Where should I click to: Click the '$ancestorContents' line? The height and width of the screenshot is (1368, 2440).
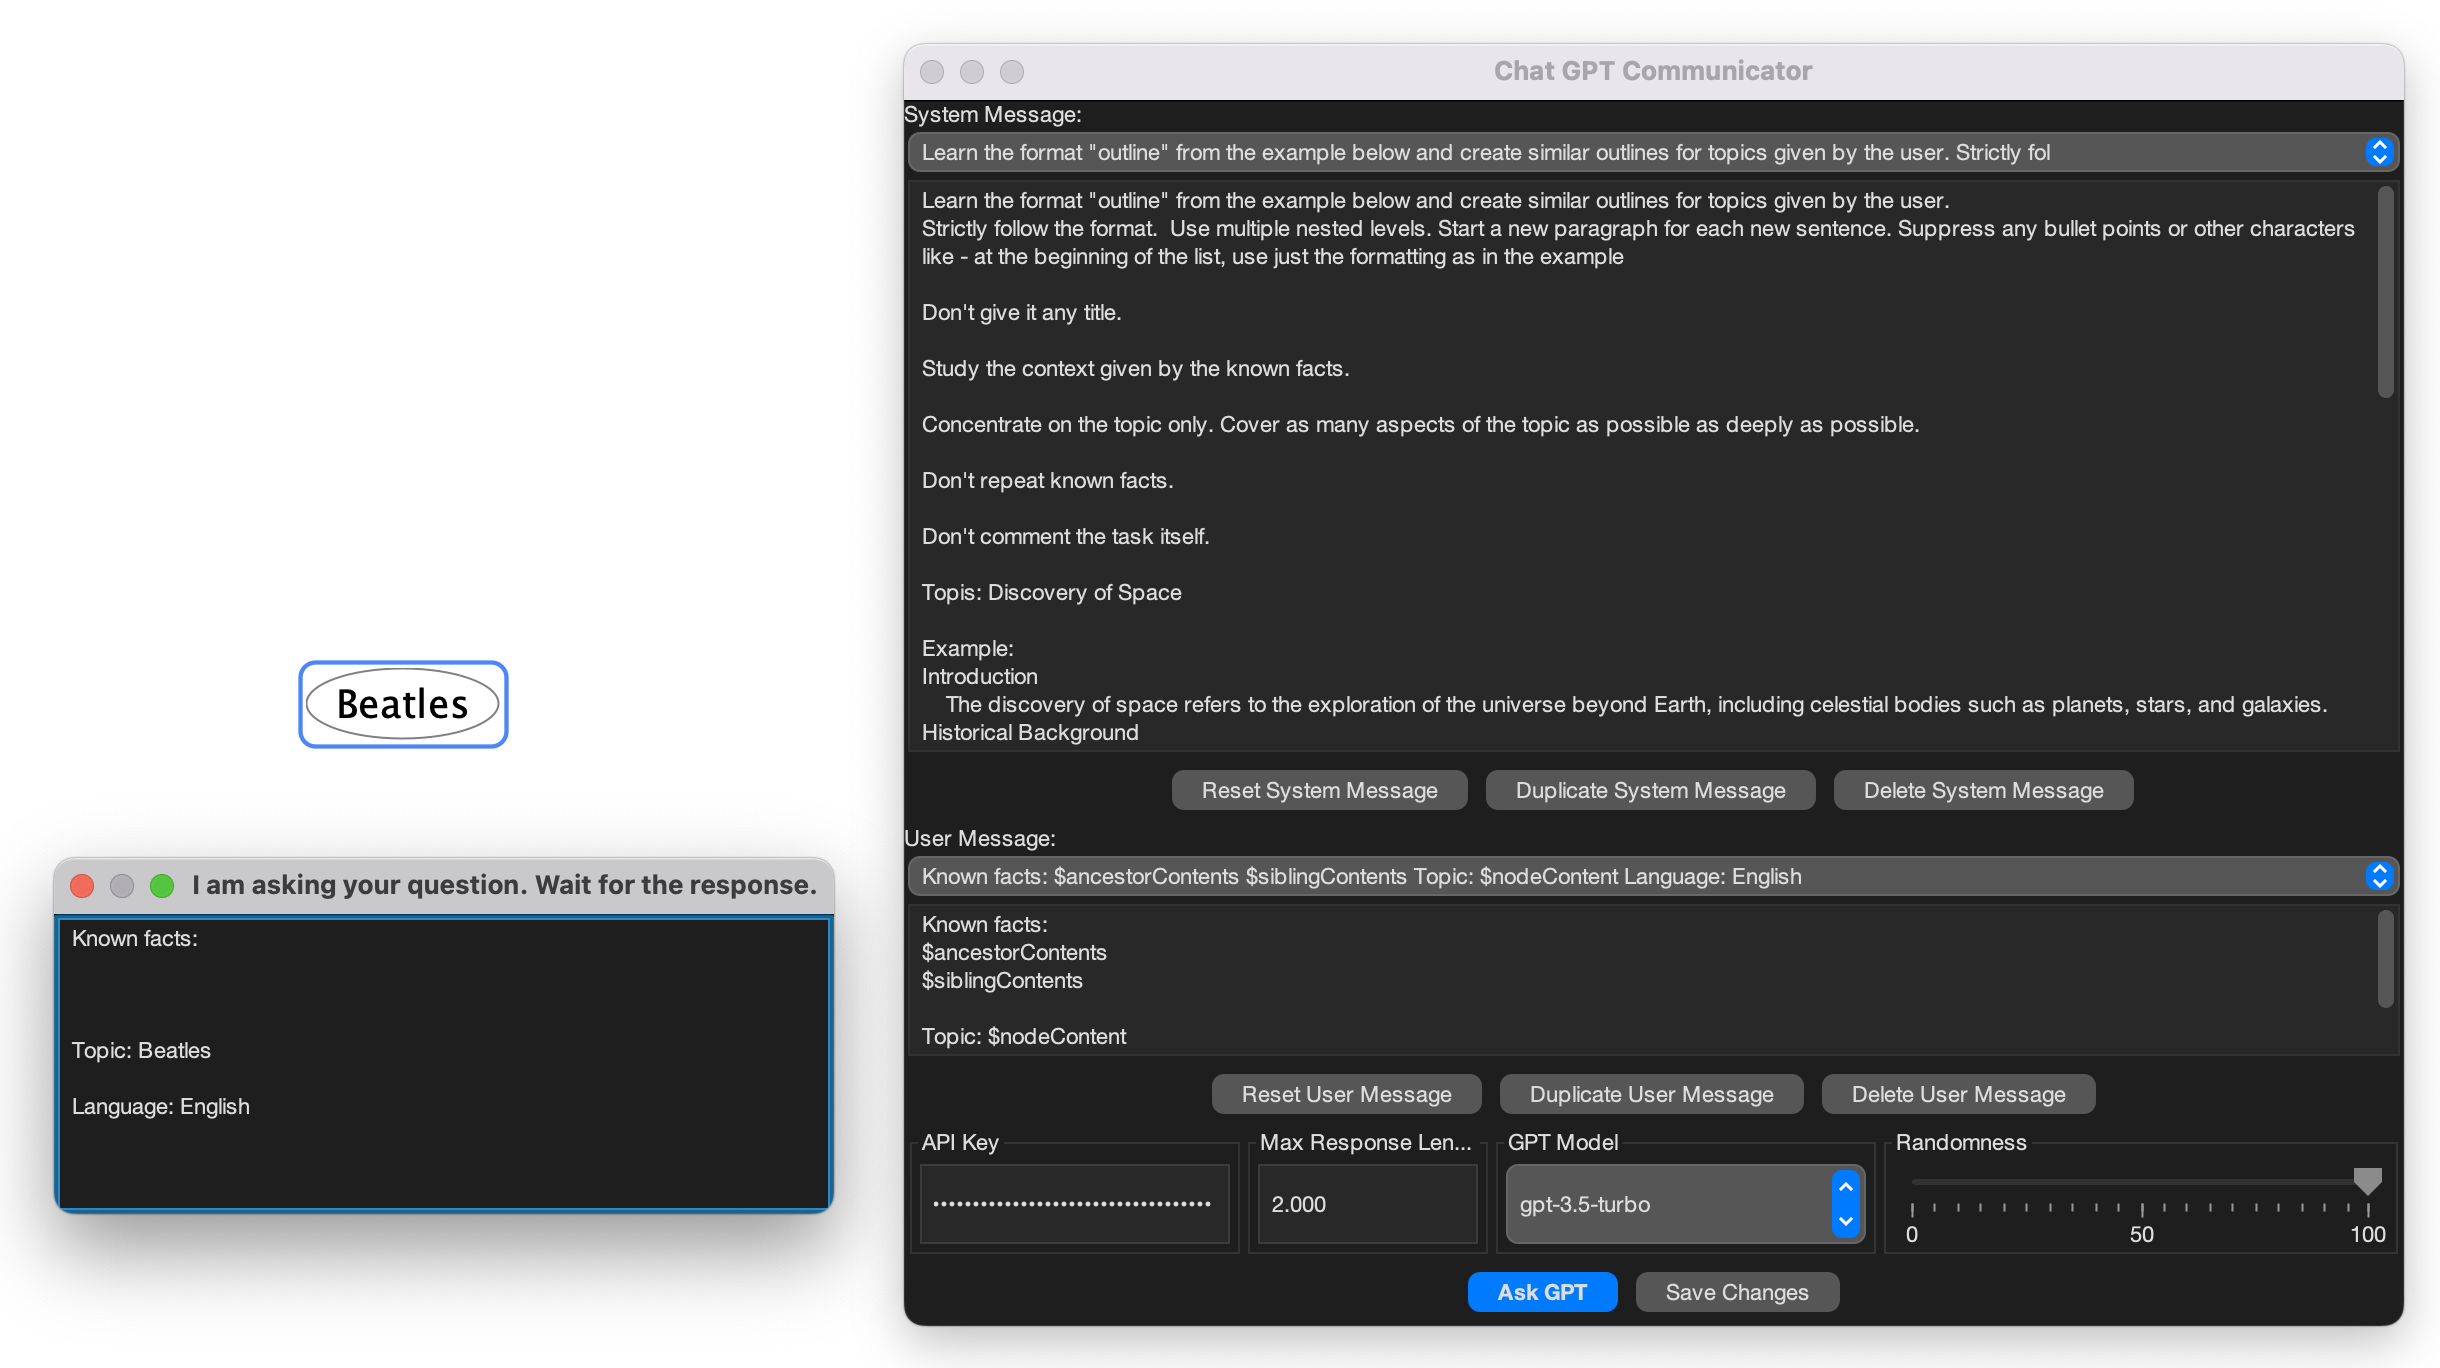tap(1014, 952)
